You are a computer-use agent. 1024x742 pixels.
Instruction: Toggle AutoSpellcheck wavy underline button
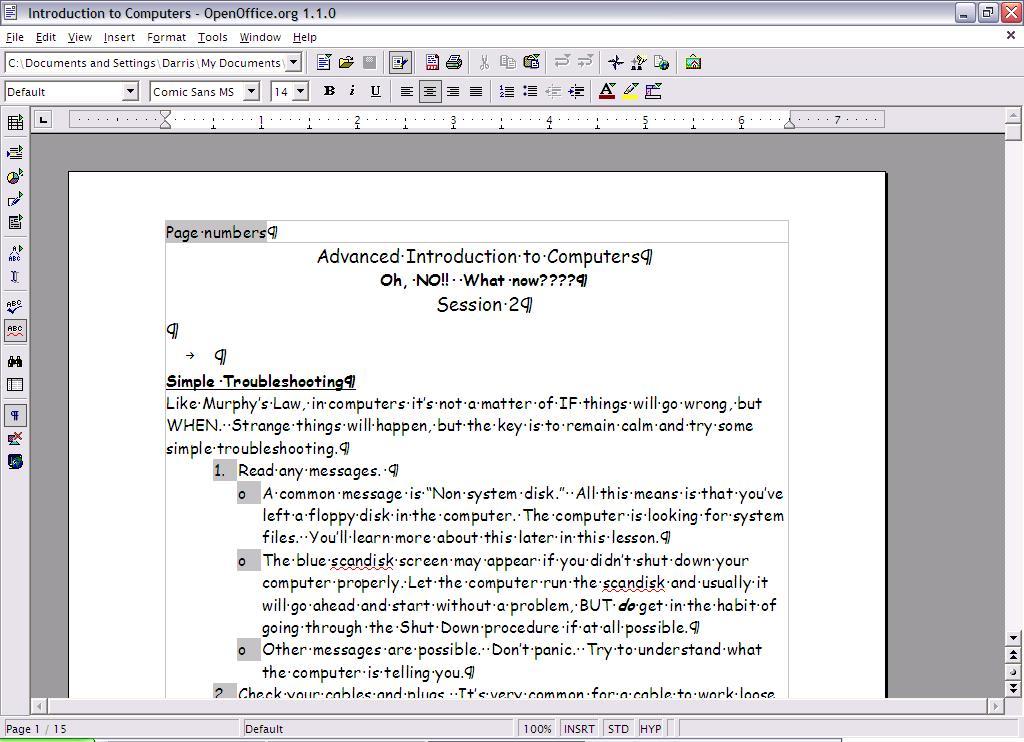[x=15, y=330]
